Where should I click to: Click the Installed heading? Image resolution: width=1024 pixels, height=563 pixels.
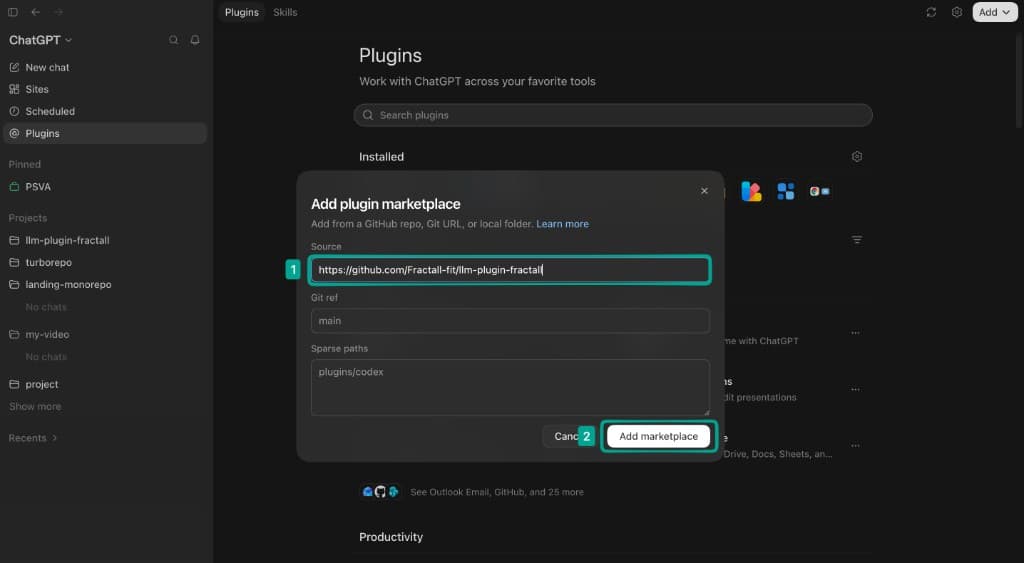coord(381,157)
